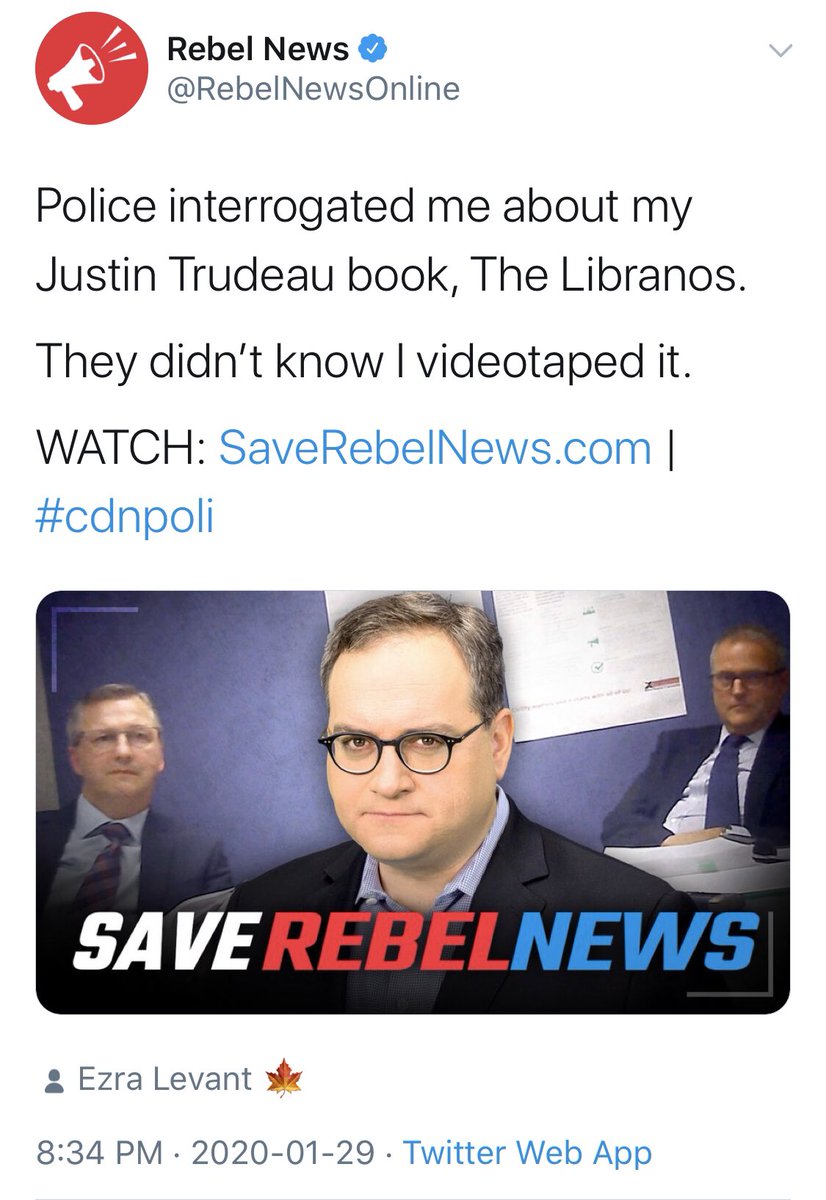
Task: Click the Twitter Web App source label
Action: (527, 1153)
